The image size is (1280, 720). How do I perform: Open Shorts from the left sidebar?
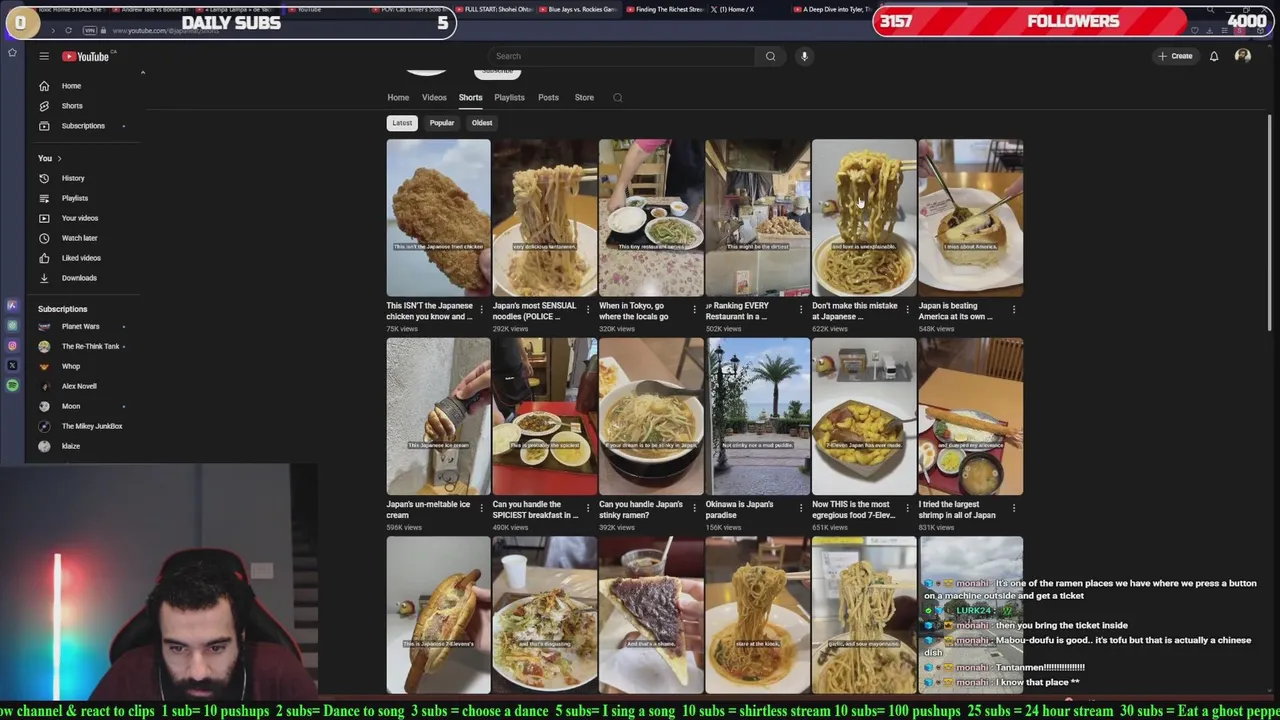[x=72, y=106]
